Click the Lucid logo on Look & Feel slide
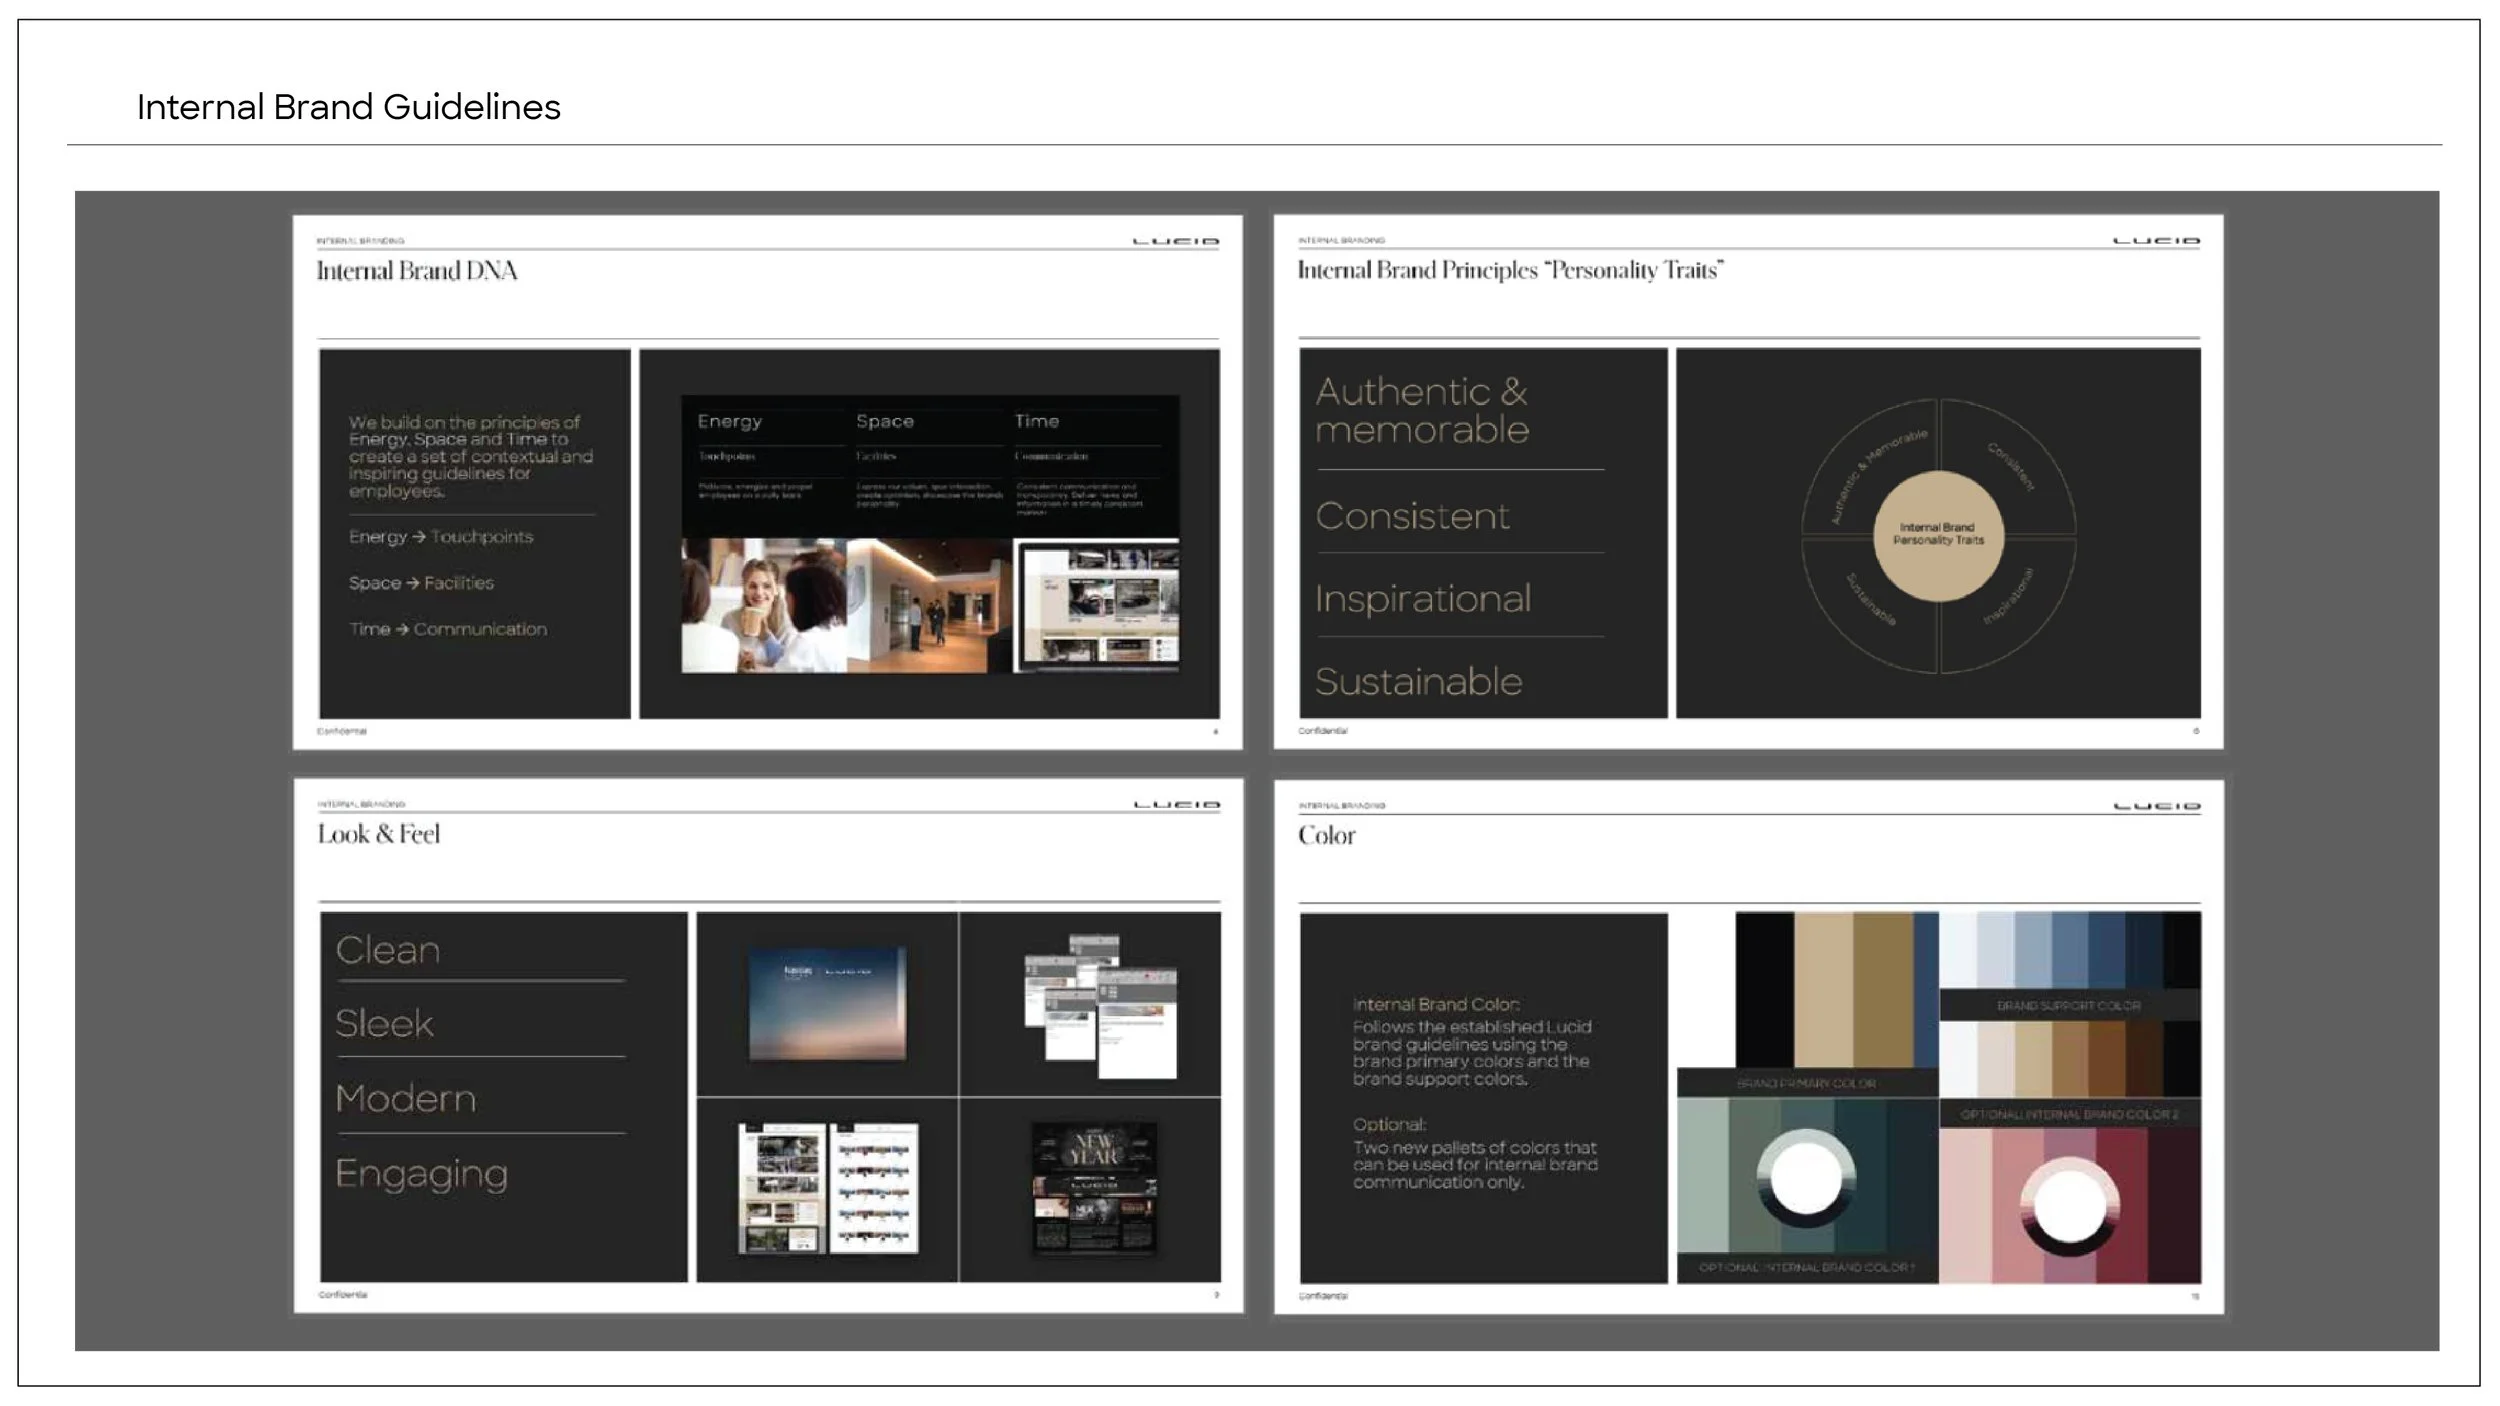Viewport: 2500px width, 1406px height. pos(1176,804)
